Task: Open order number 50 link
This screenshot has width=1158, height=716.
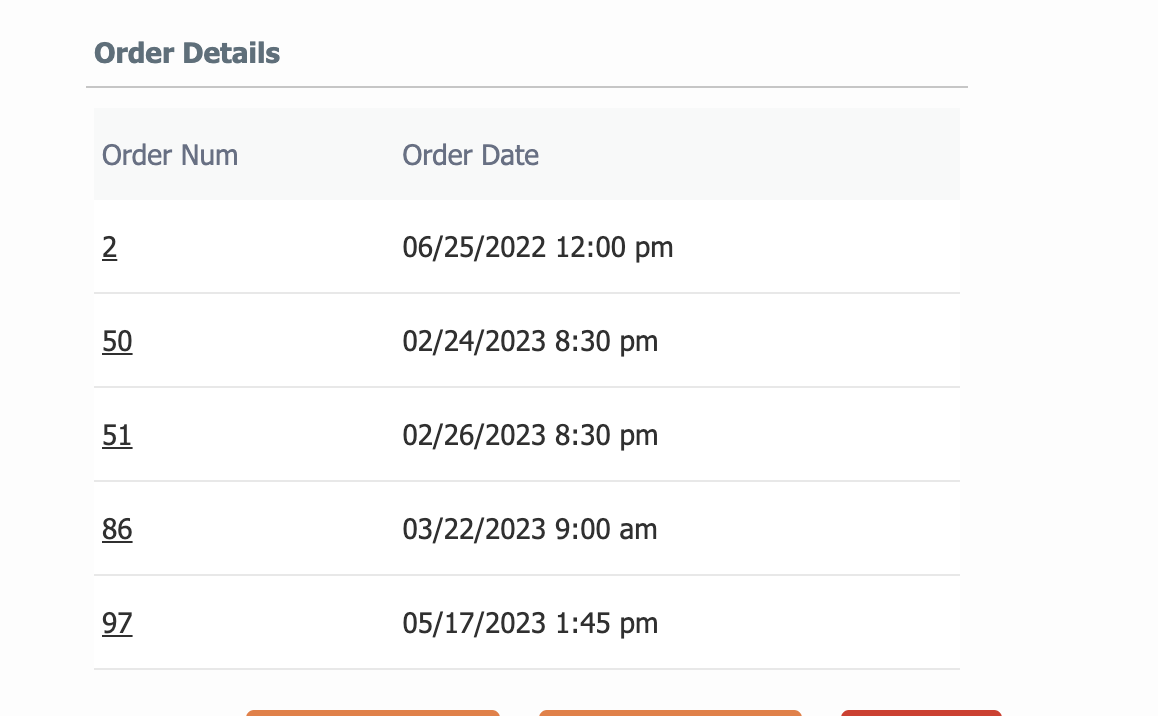Action: (x=117, y=341)
